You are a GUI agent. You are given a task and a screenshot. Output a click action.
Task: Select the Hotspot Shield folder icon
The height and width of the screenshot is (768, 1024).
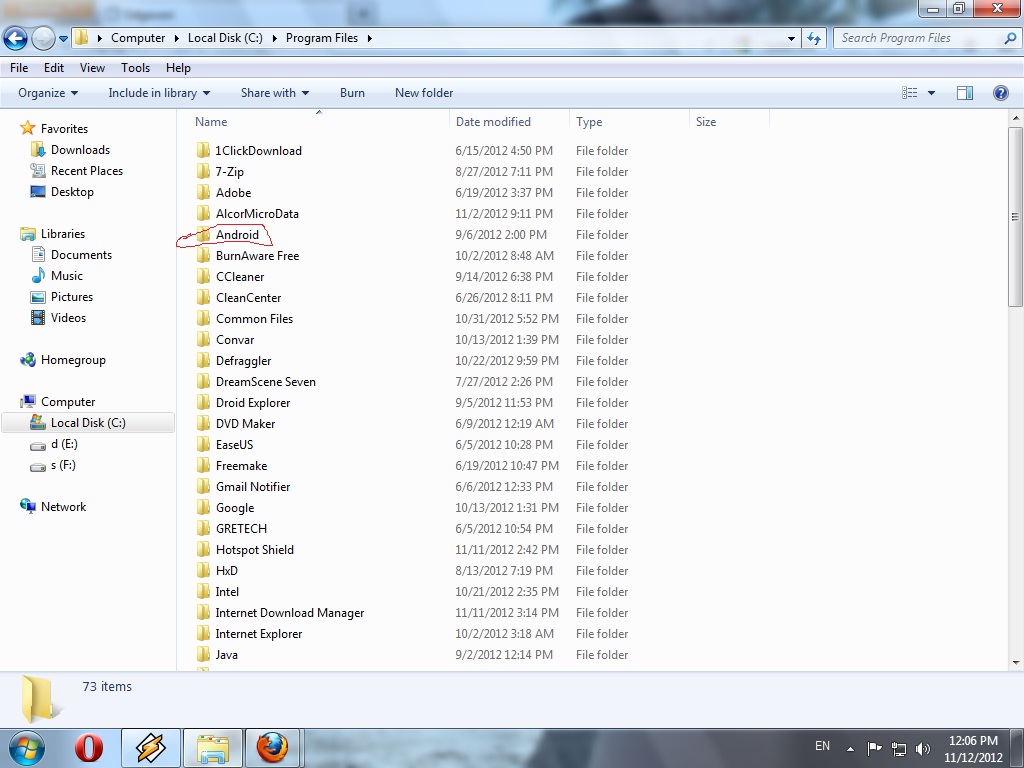click(x=204, y=549)
